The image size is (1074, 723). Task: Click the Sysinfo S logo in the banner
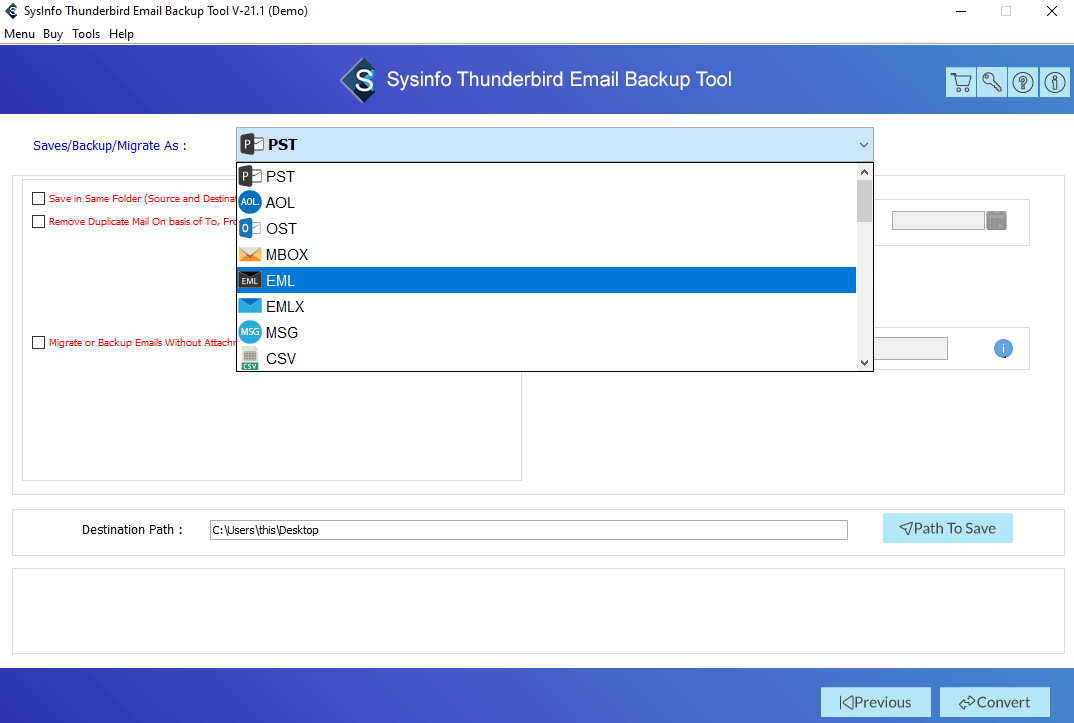click(360, 80)
